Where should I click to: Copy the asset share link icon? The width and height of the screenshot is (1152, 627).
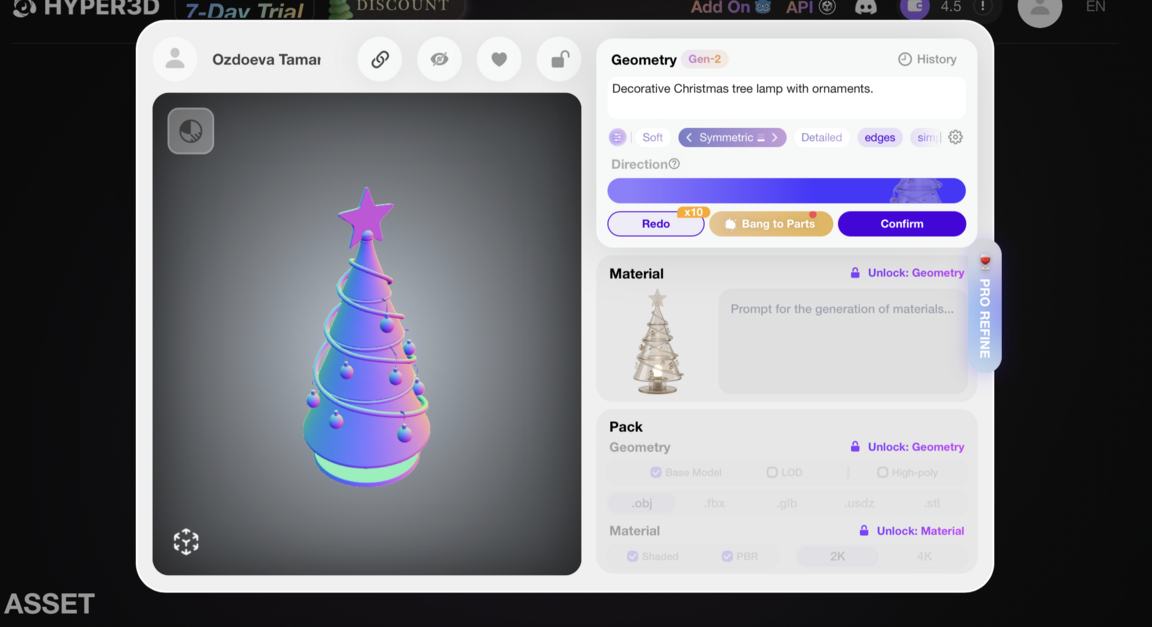click(380, 60)
